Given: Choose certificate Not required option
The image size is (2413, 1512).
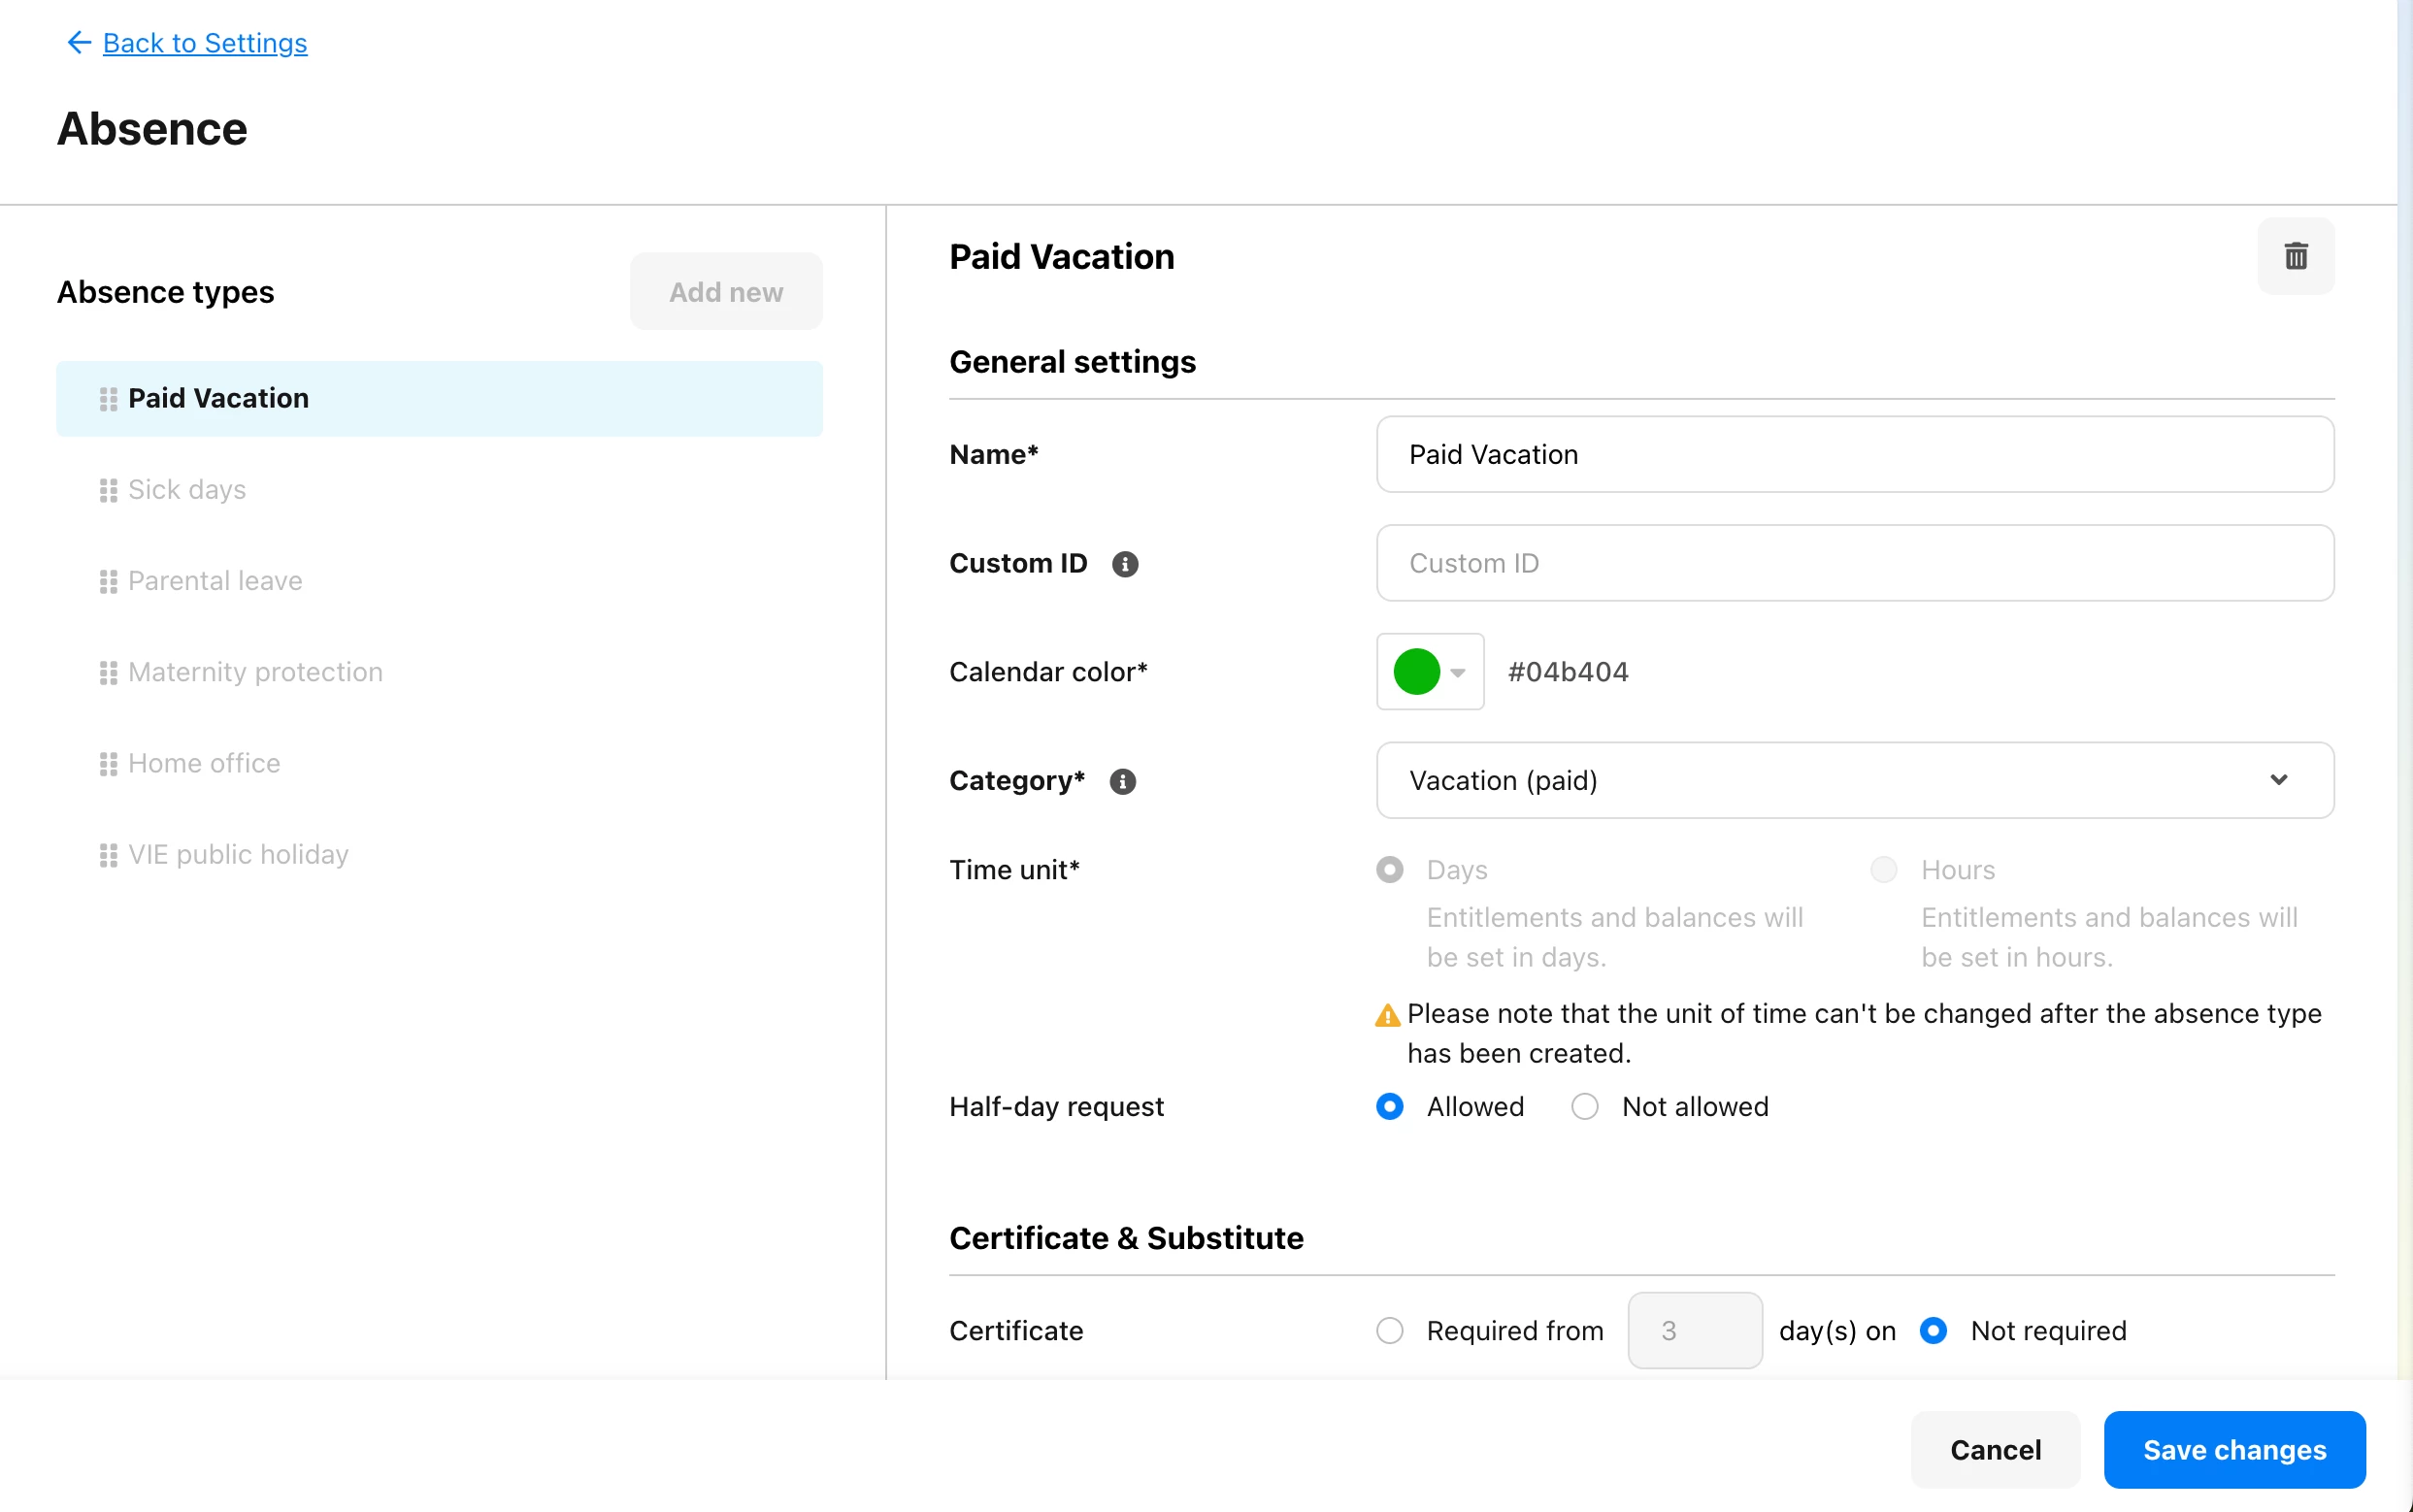Looking at the screenshot, I should [x=1932, y=1330].
